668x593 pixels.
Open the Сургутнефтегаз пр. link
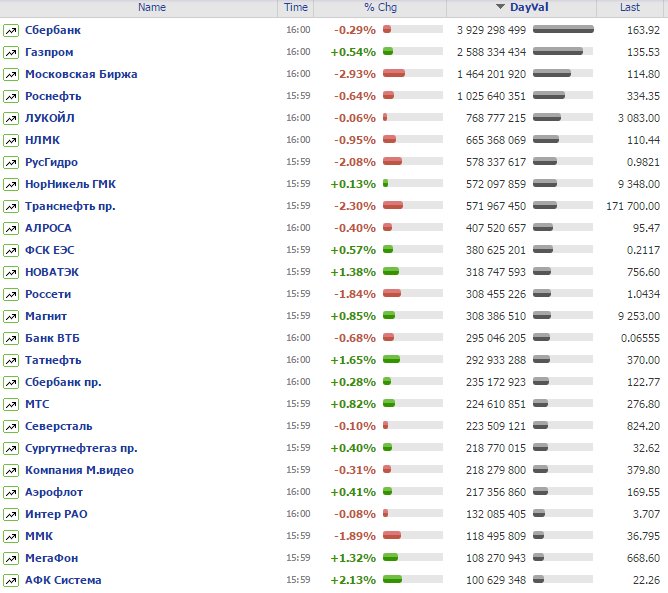click(x=81, y=448)
